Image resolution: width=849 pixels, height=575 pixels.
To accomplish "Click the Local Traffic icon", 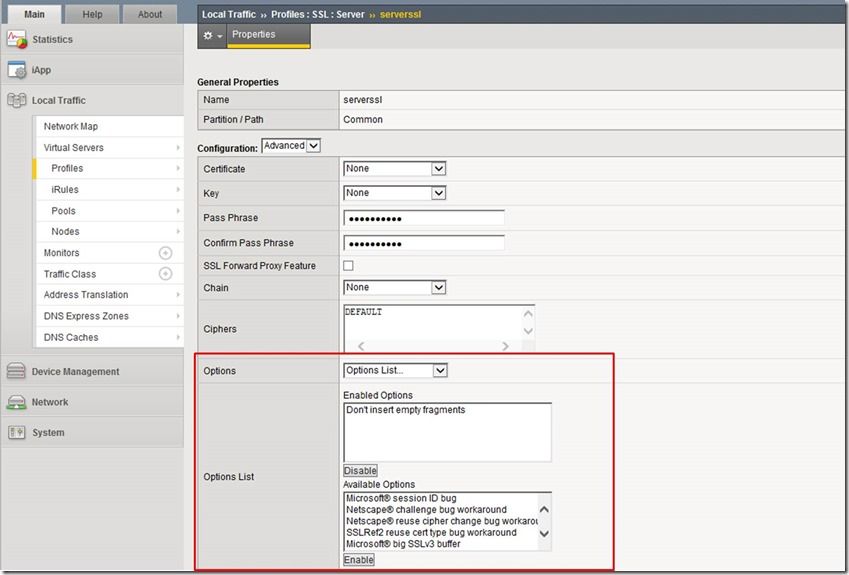I will pos(16,101).
